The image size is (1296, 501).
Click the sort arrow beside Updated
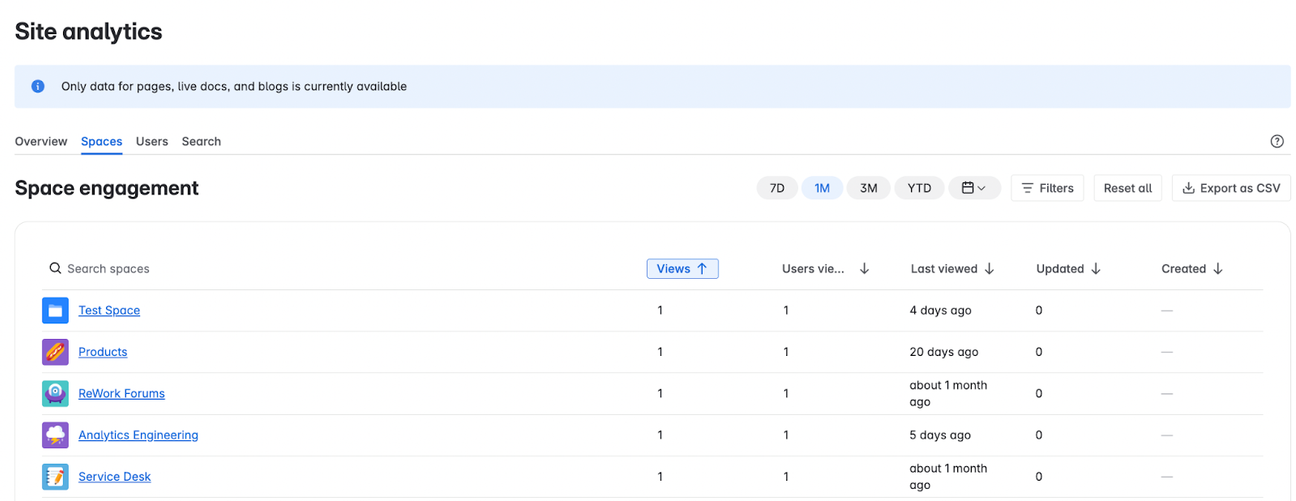(x=1095, y=268)
